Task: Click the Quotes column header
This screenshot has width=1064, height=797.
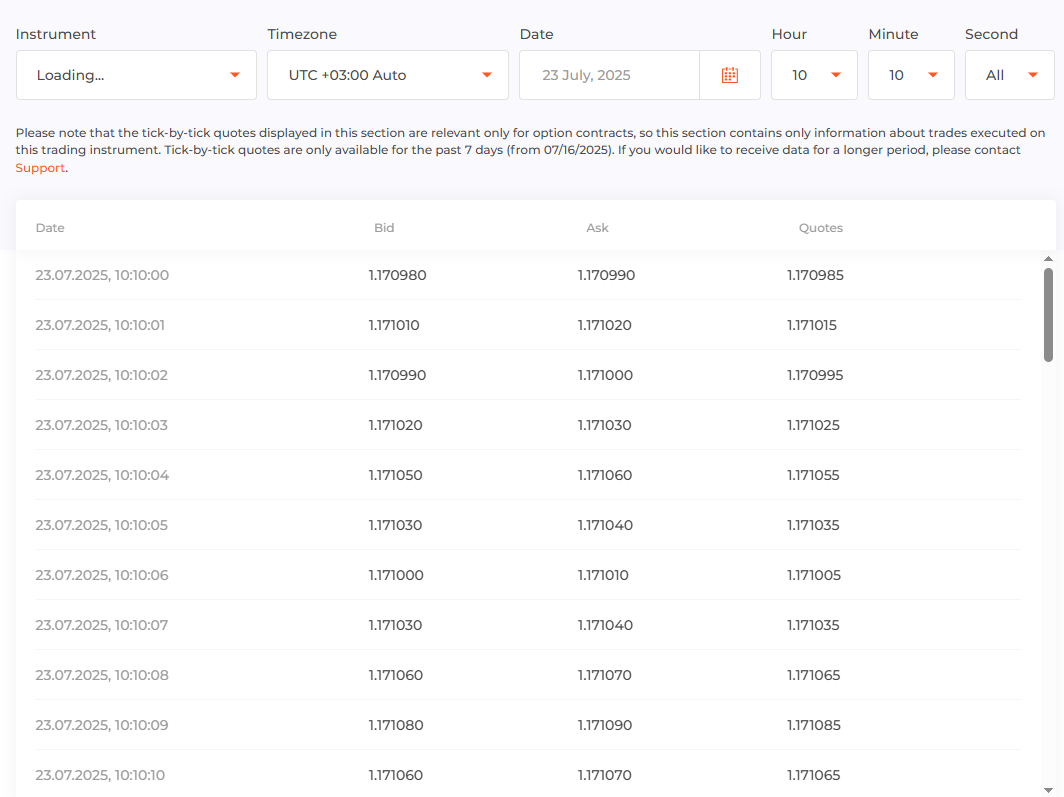Action: (820, 228)
